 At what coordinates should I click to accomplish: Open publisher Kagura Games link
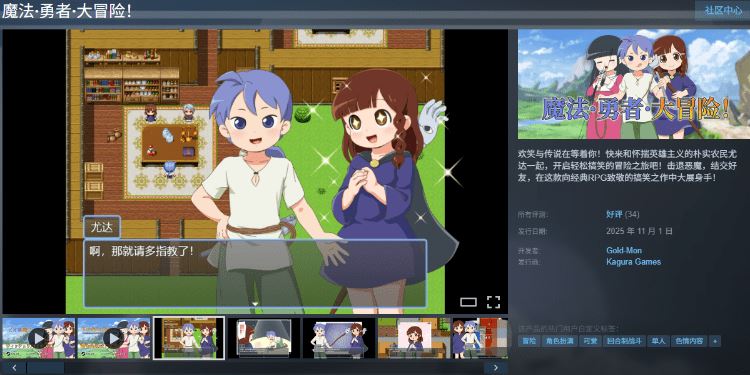[x=633, y=262]
